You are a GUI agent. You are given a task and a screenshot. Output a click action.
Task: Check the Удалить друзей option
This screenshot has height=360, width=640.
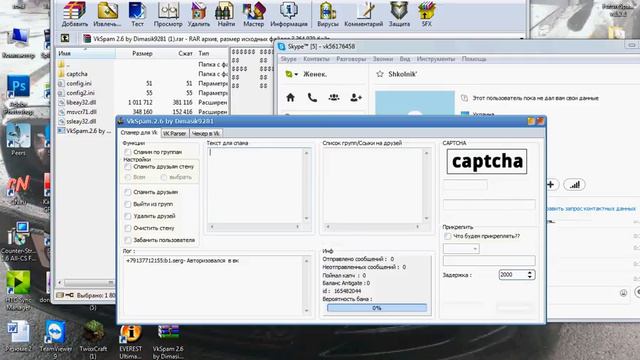coord(128,216)
